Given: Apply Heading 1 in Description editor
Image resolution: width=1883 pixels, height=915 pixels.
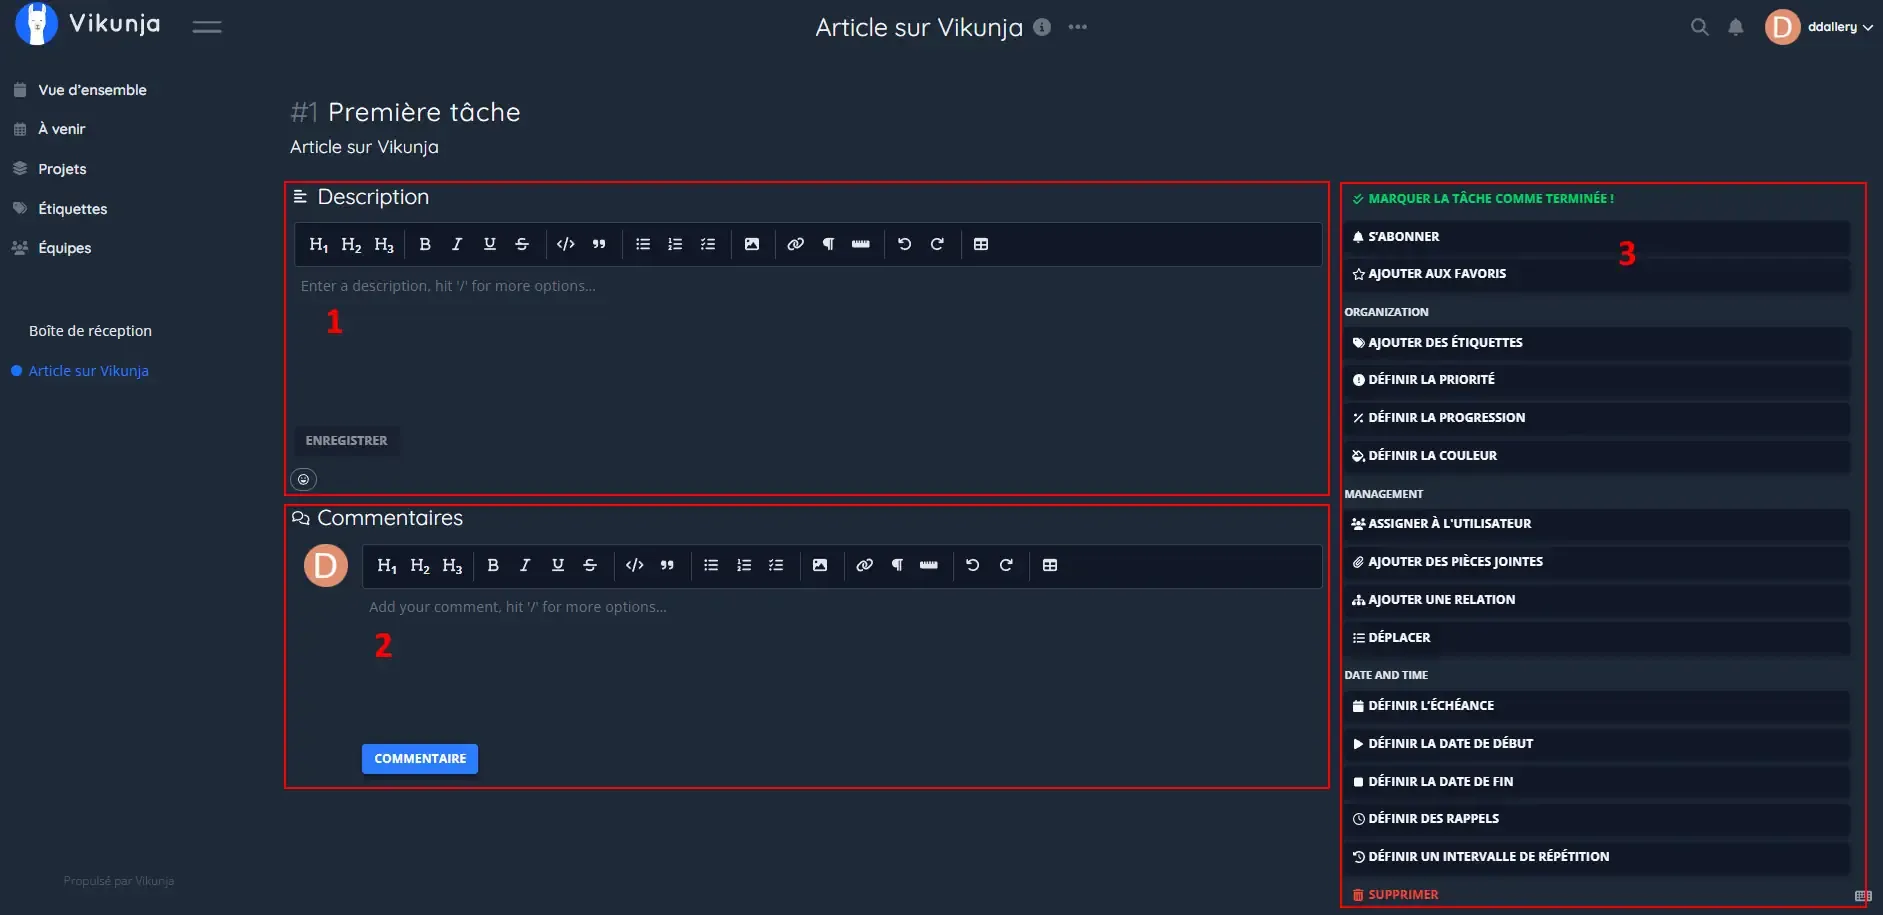Looking at the screenshot, I should 319,244.
